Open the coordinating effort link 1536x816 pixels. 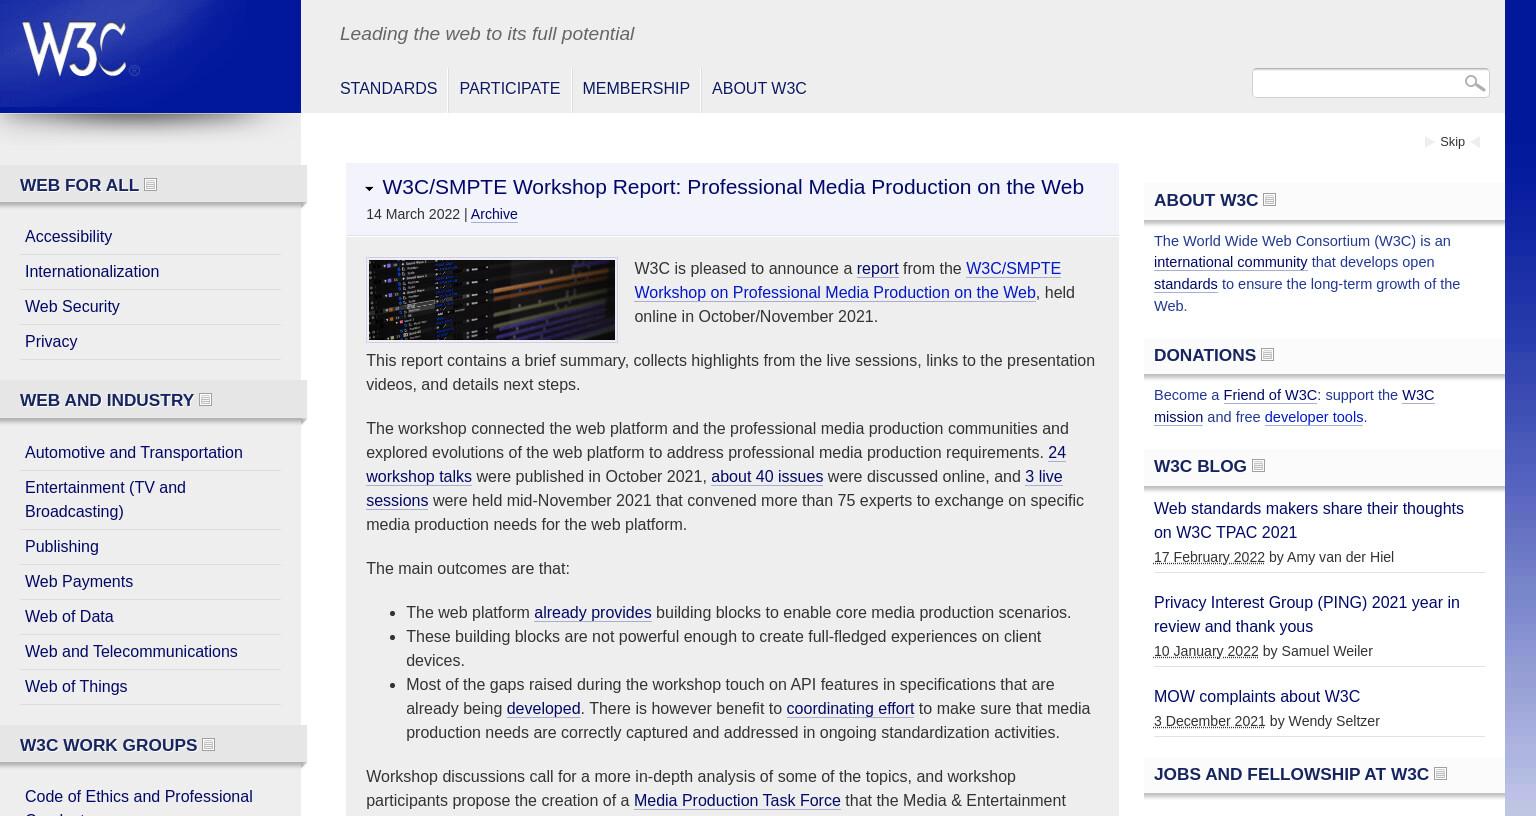(850, 709)
